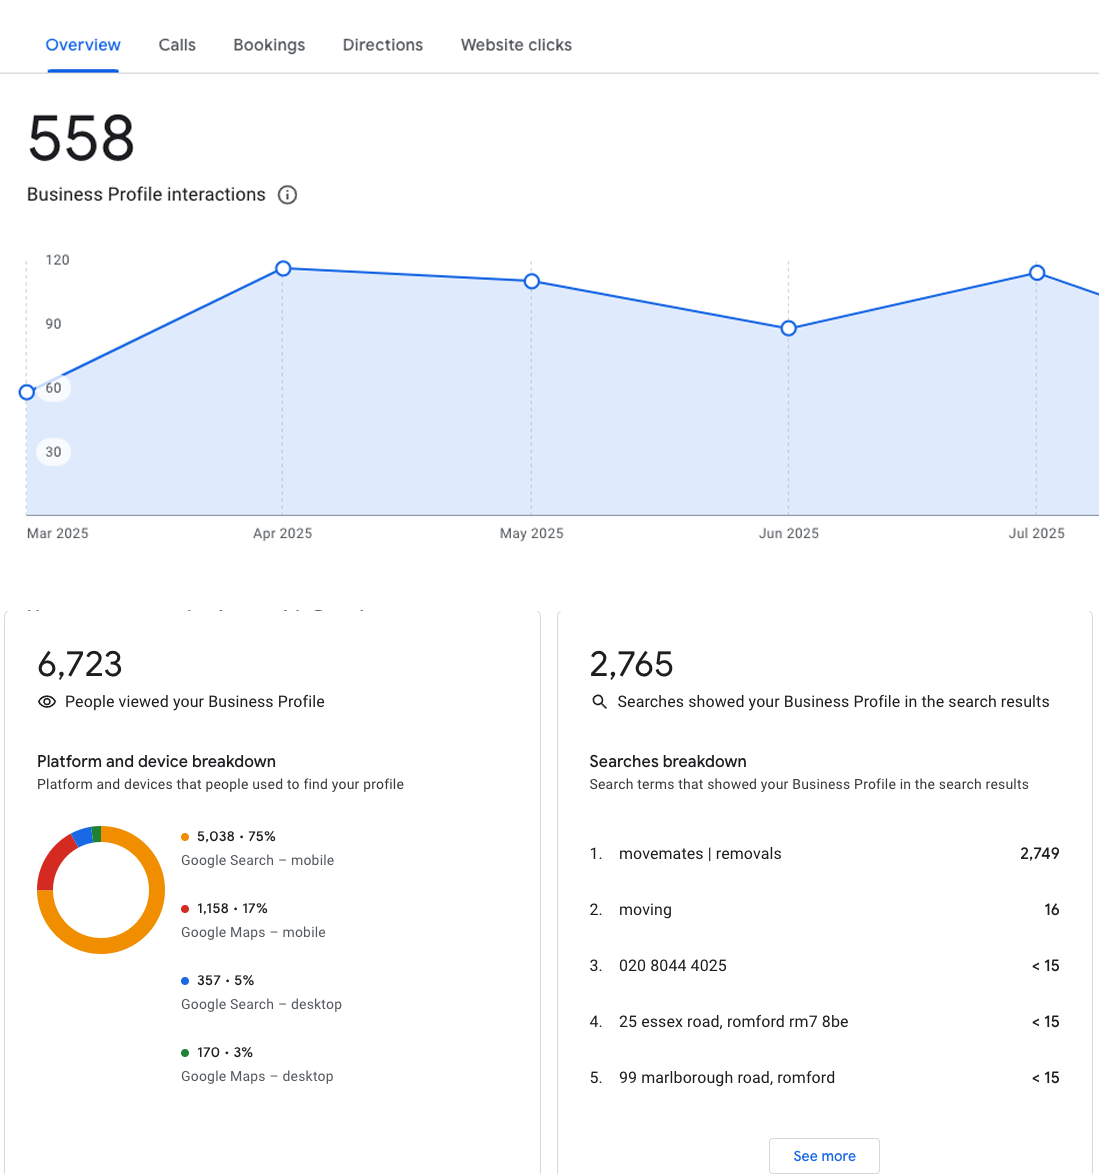Go to the Website clicks tab

click(x=516, y=45)
